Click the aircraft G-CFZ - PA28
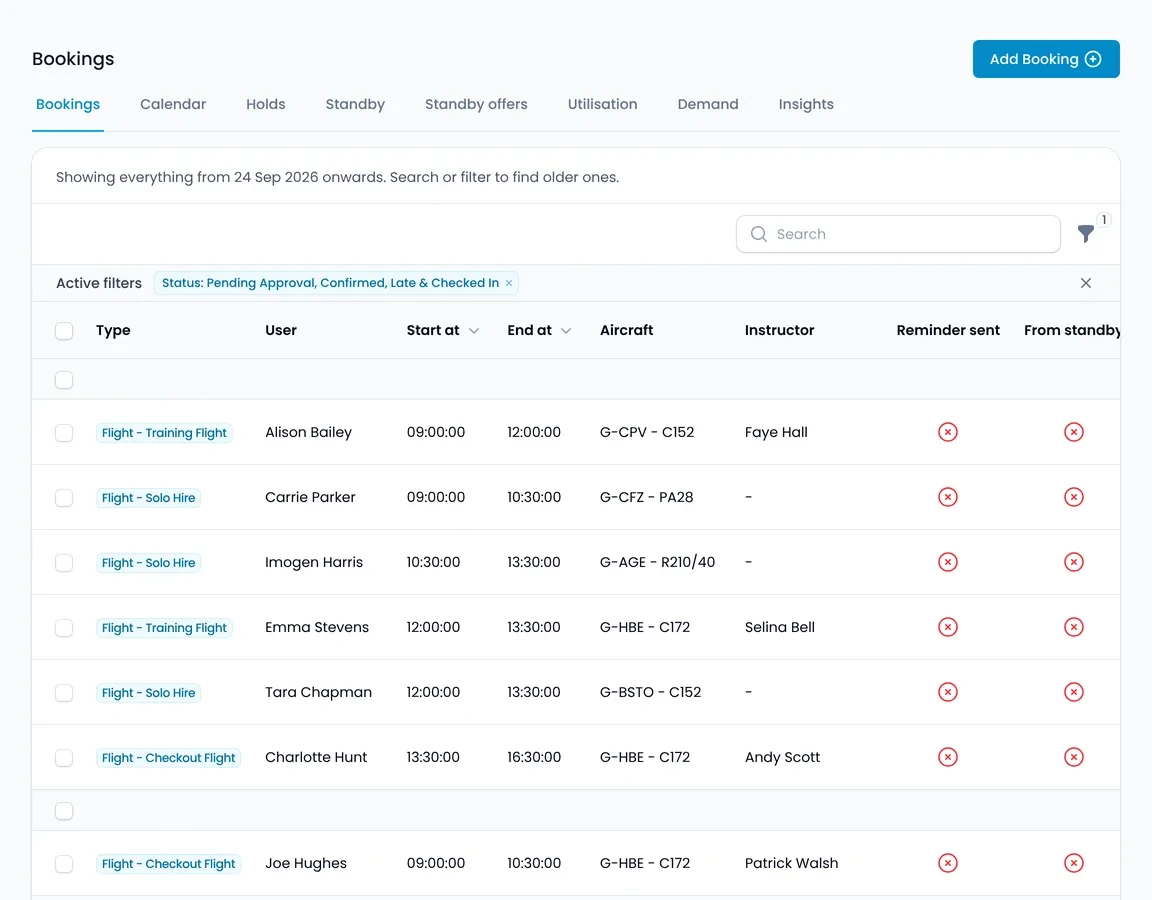 (x=647, y=497)
